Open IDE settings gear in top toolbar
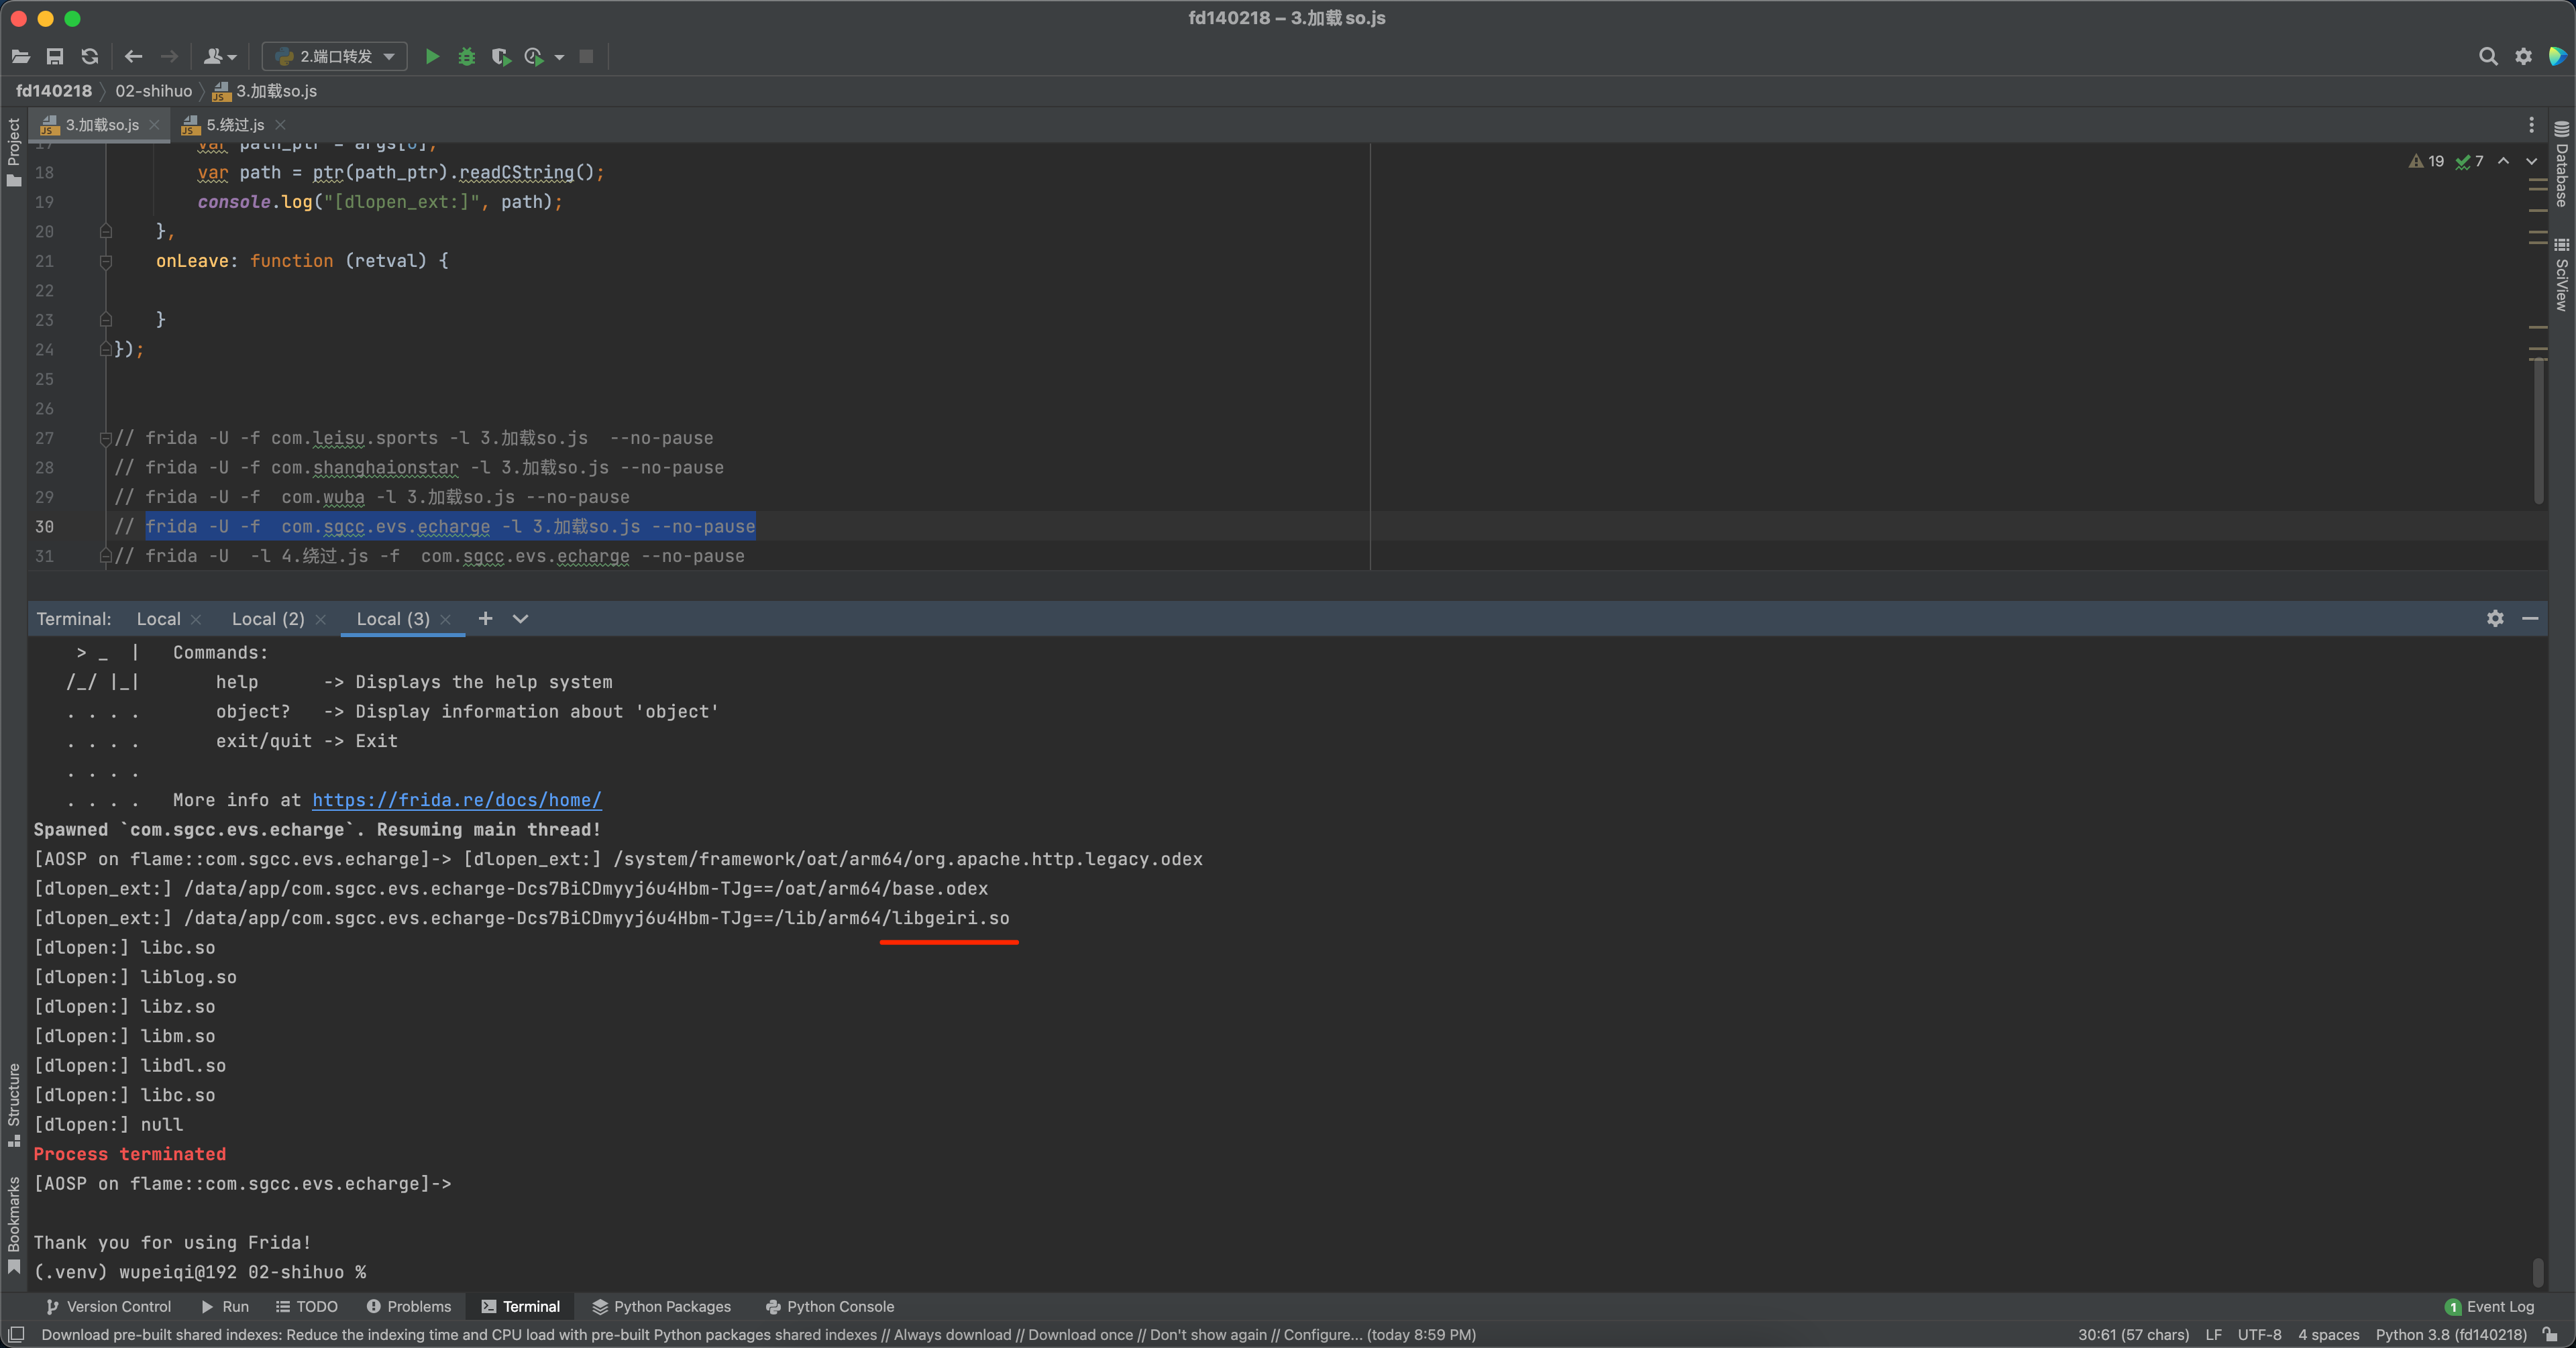The width and height of the screenshot is (2576, 1348). (x=2523, y=57)
